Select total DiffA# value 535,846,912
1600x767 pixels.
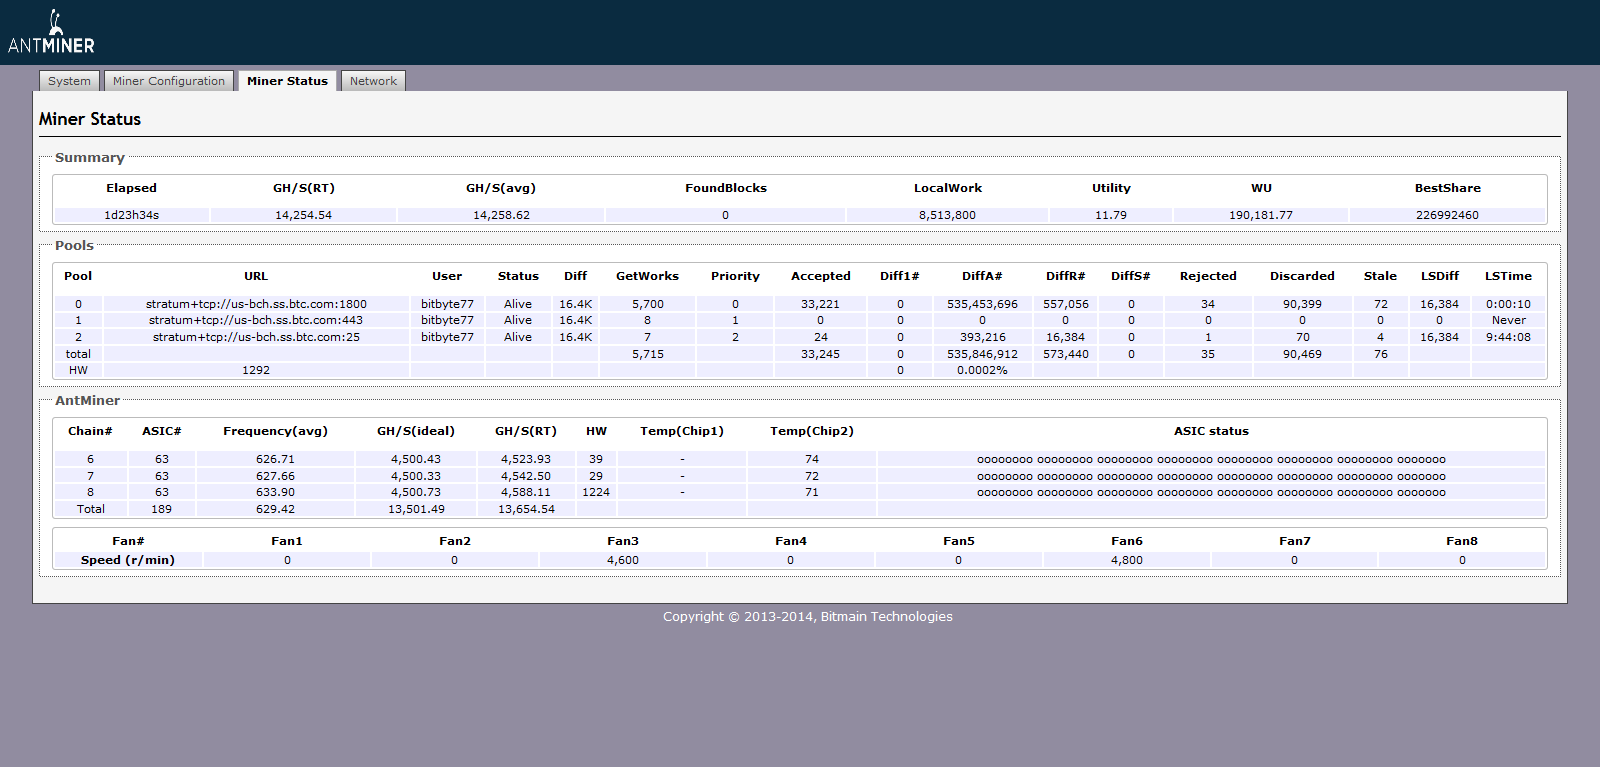982,354
